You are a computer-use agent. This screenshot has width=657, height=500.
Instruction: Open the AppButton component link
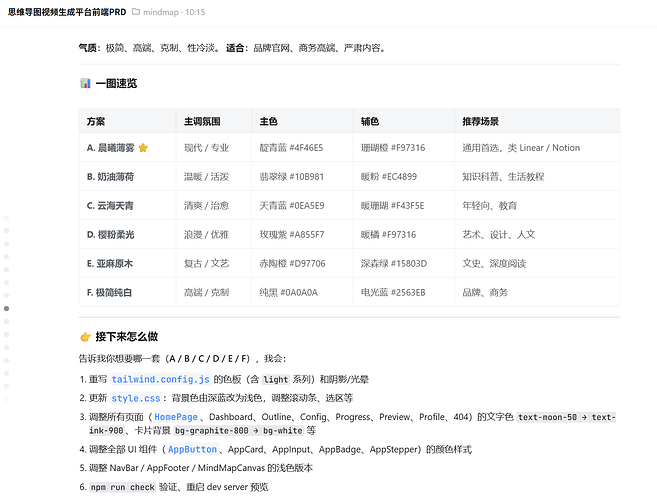[x=192, y=449]
